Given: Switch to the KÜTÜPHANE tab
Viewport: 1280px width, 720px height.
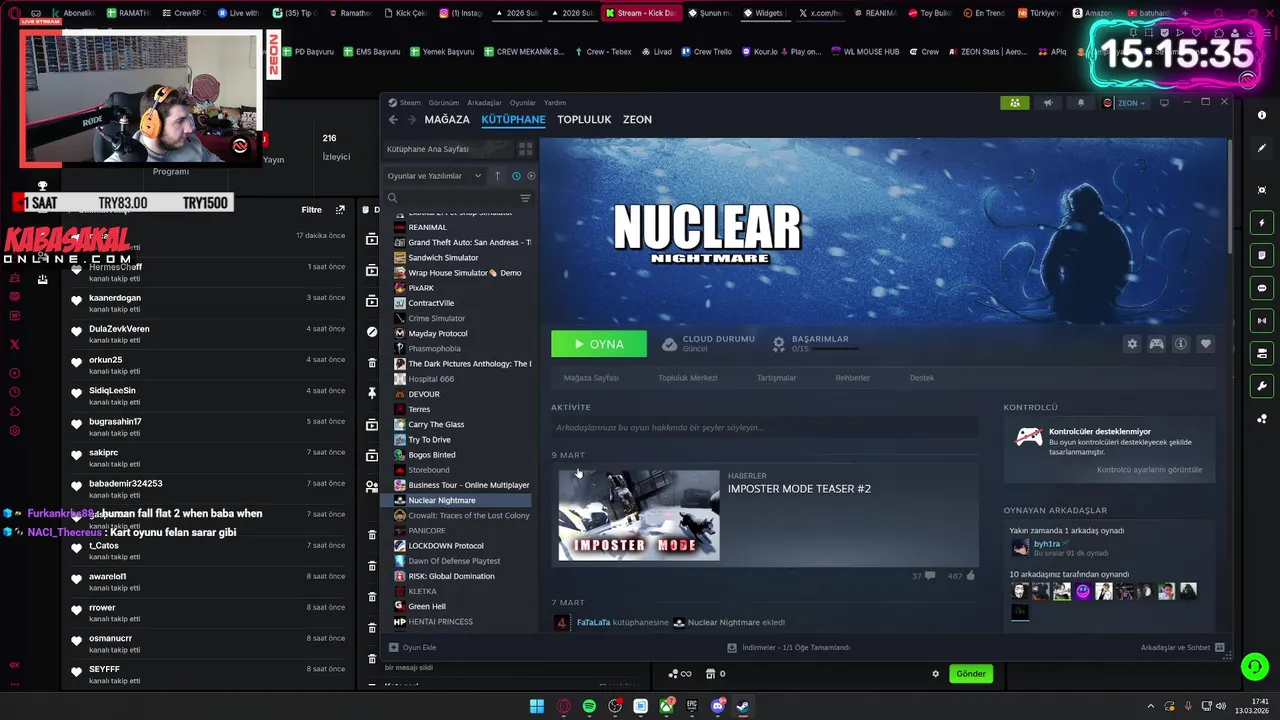Looking at the screenshot, I should point(513,119).
